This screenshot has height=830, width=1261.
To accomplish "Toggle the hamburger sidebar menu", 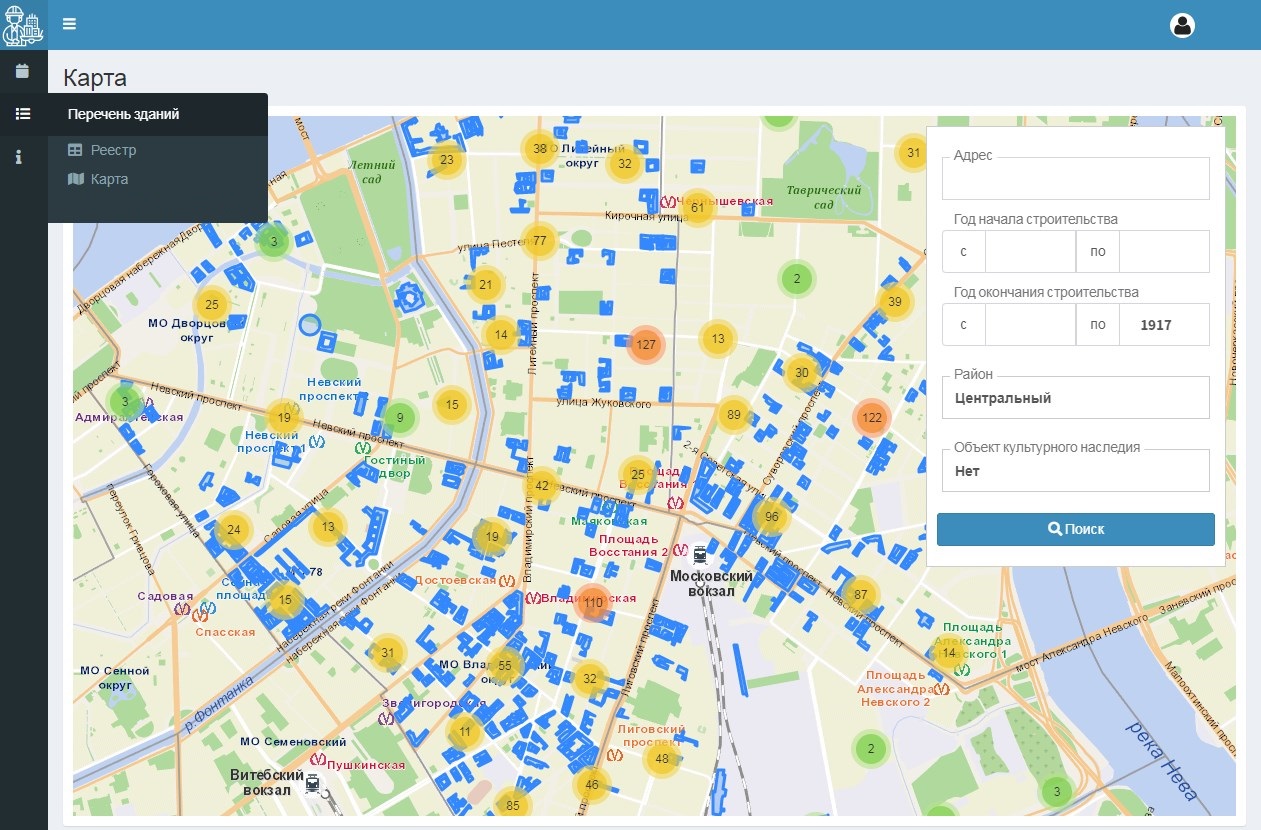I will click(69, 24).
